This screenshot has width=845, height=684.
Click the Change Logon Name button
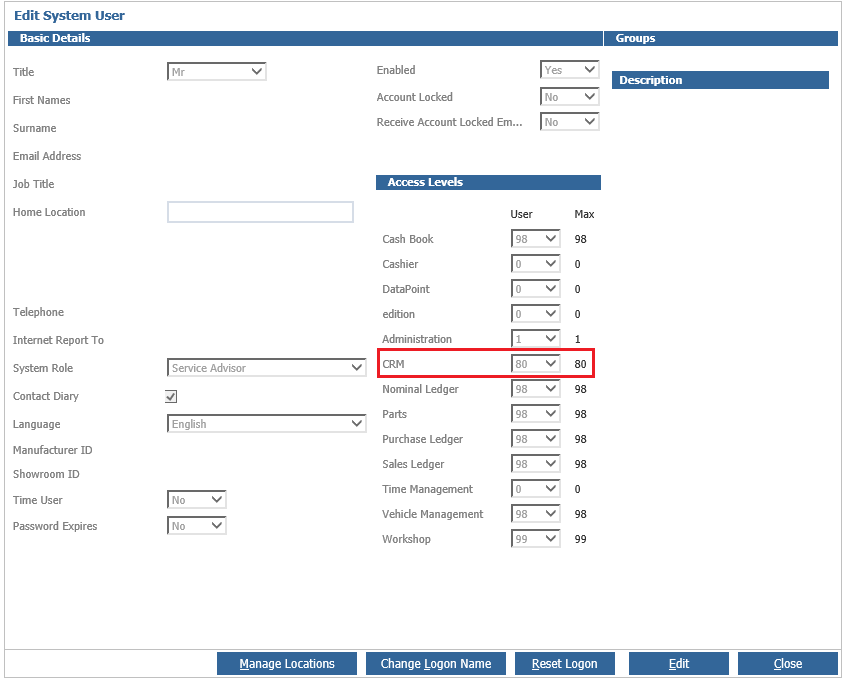[x=435, y=664]
